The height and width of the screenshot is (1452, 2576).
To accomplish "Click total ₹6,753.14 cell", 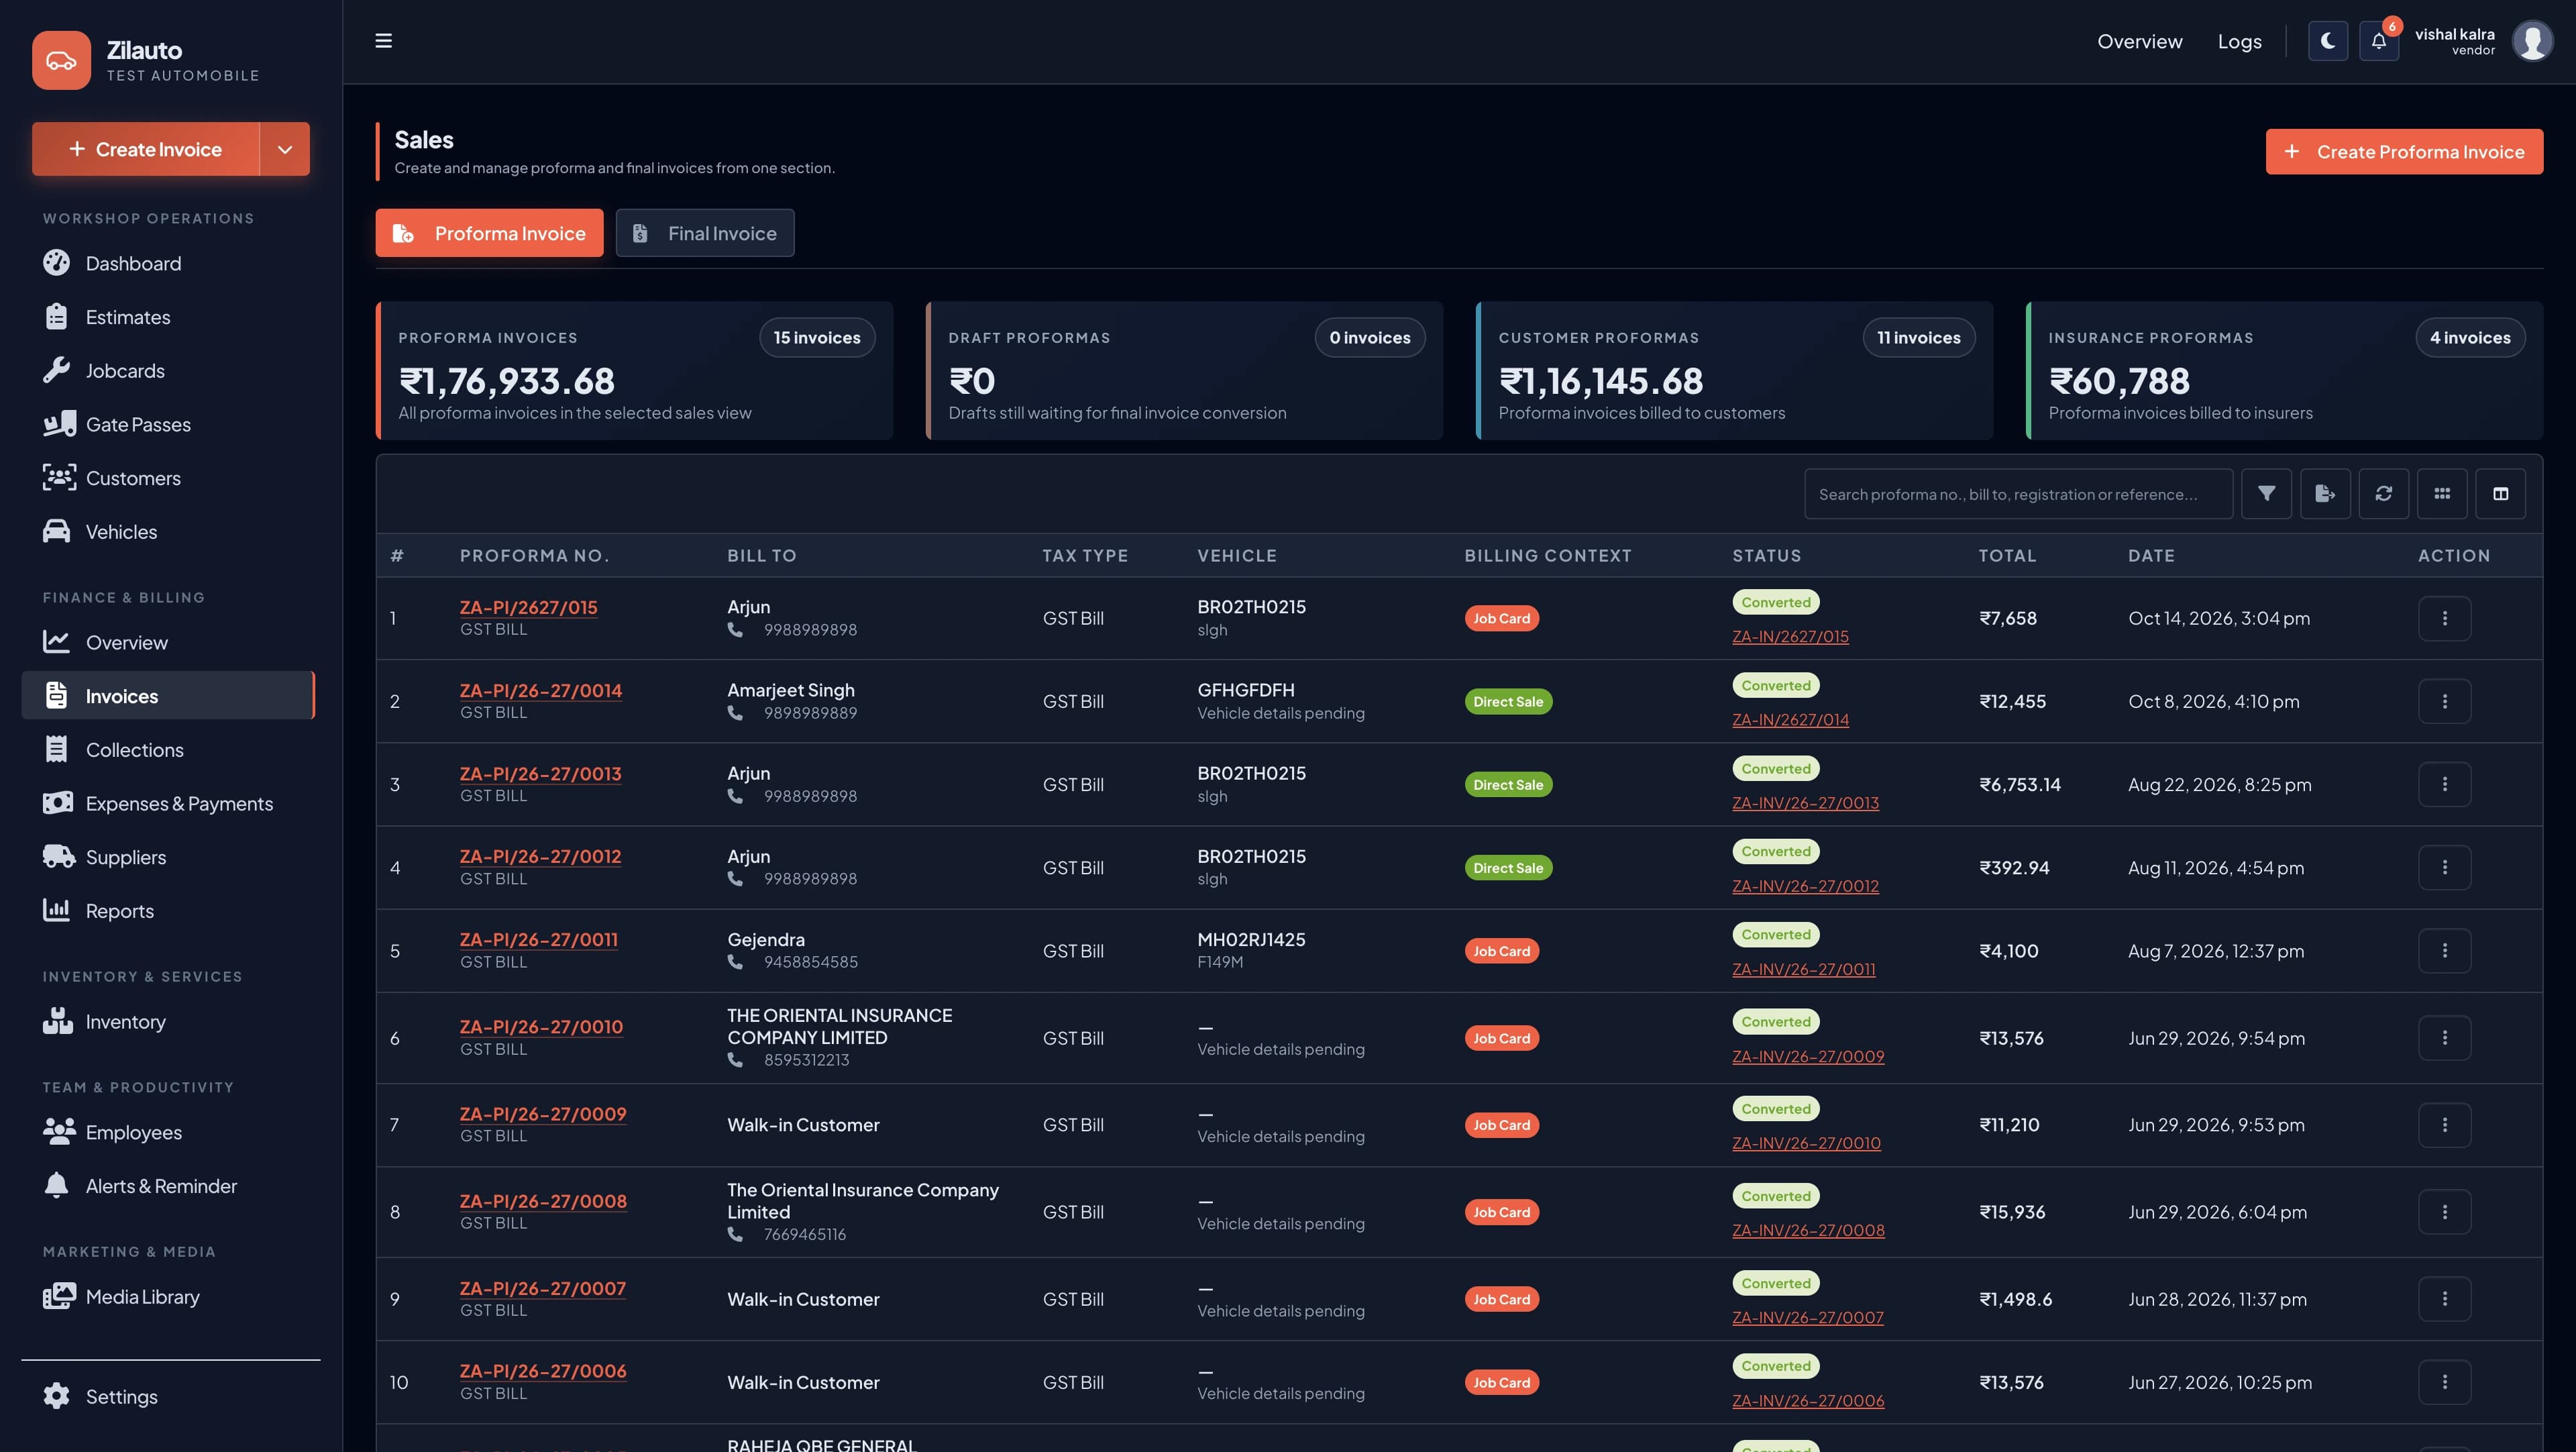I will (2019, 785).
